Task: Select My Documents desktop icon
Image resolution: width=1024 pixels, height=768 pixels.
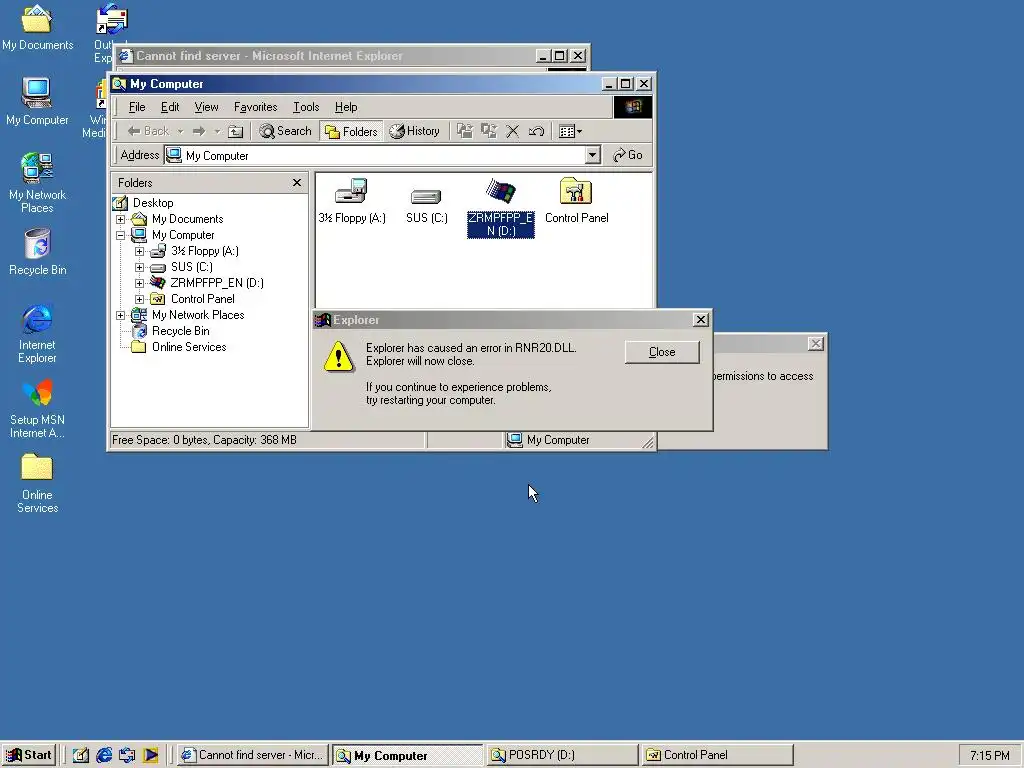Action: (x=37, y=27)
